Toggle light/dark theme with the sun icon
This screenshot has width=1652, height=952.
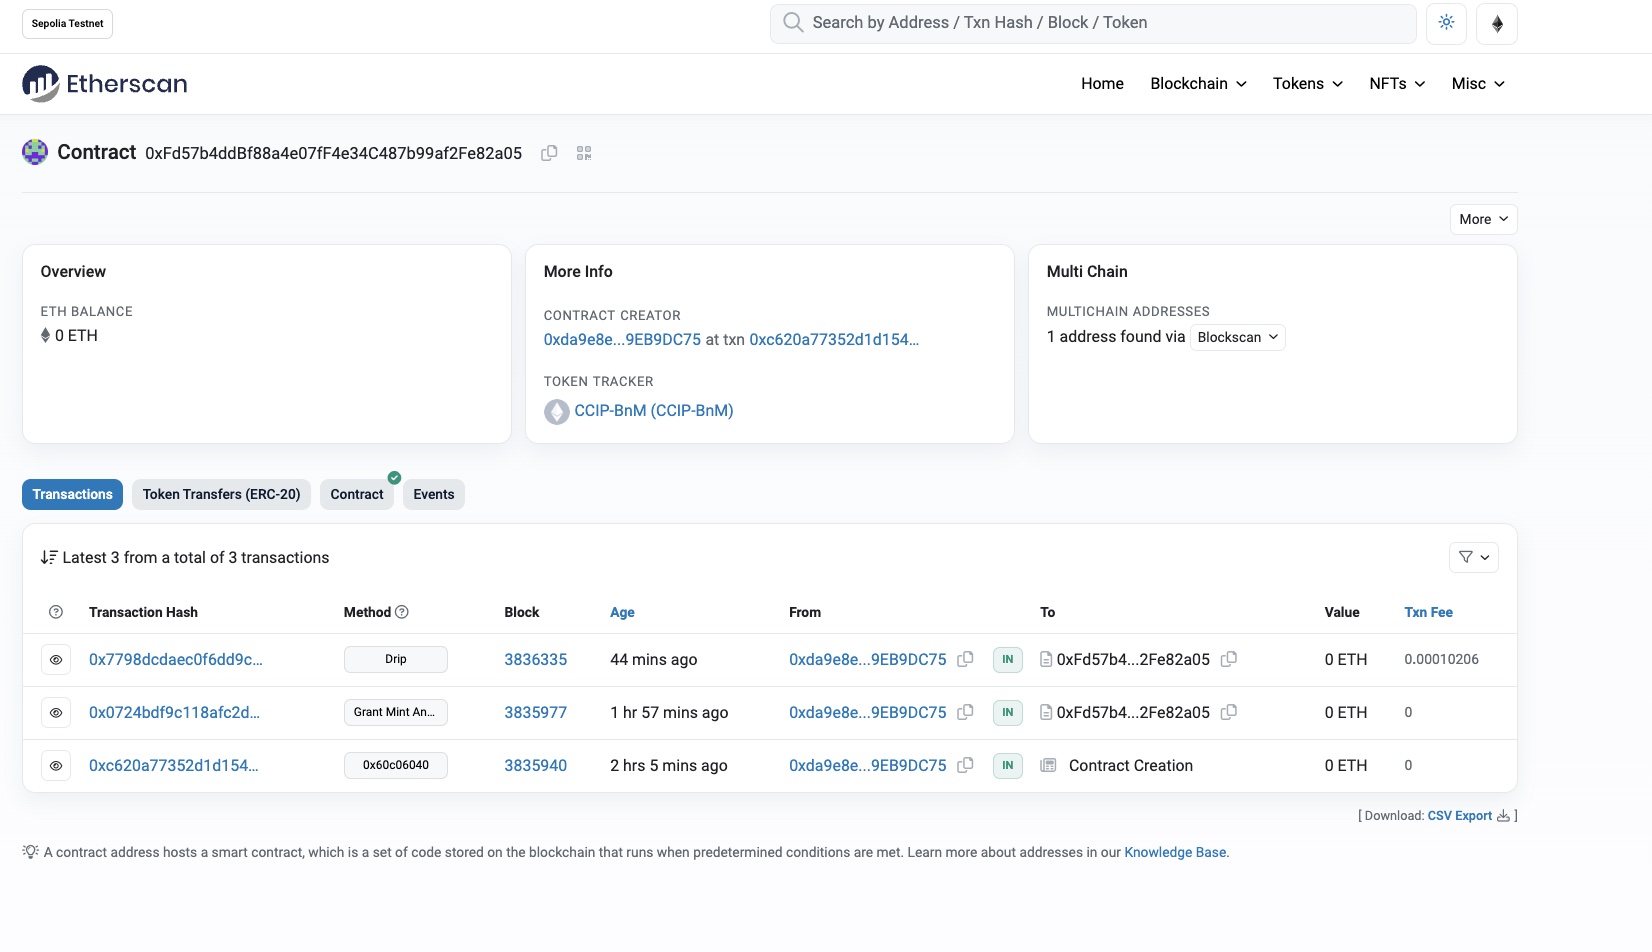[x=1446, y=22]
